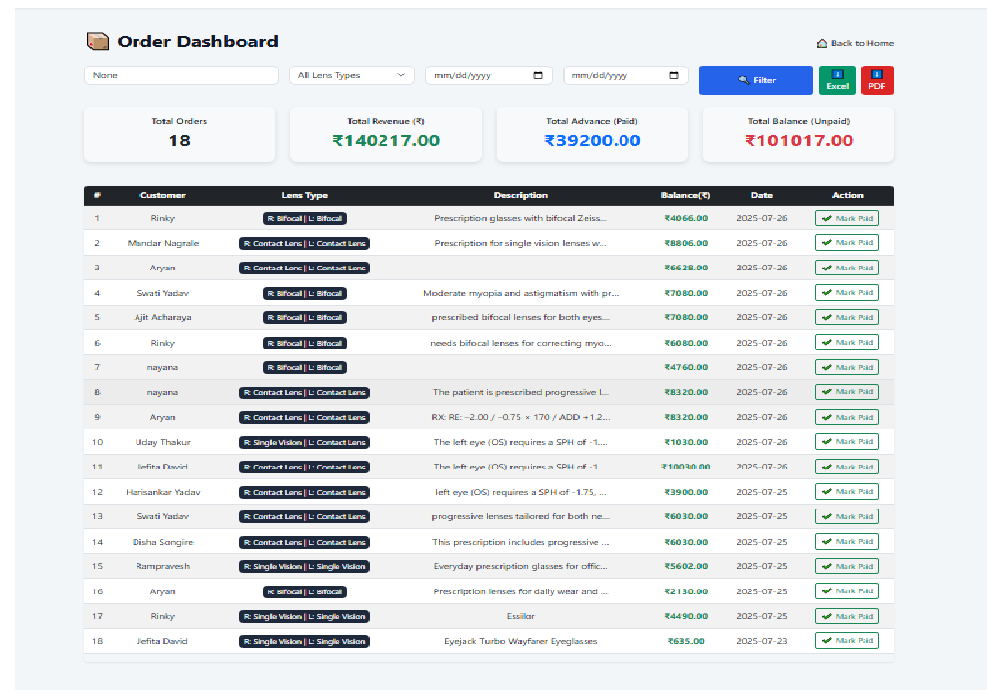This screenshot has height=699, width=1002.
Task: Mark Uday Thakur's order as paid
Action: [846, 442]
